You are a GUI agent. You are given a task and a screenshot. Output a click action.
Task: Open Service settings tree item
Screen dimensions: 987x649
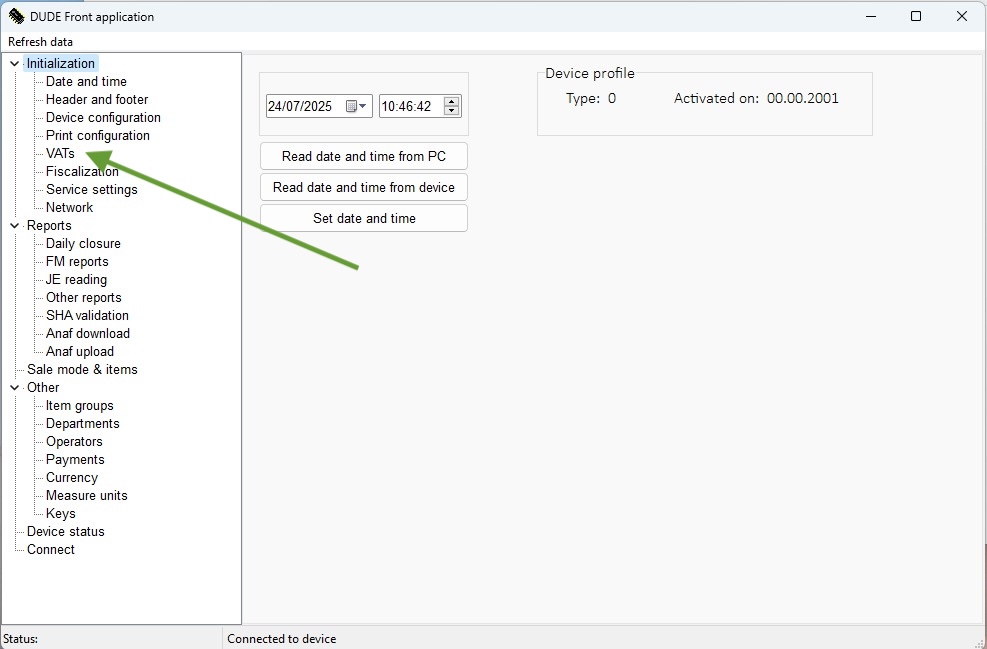[91, 189]
